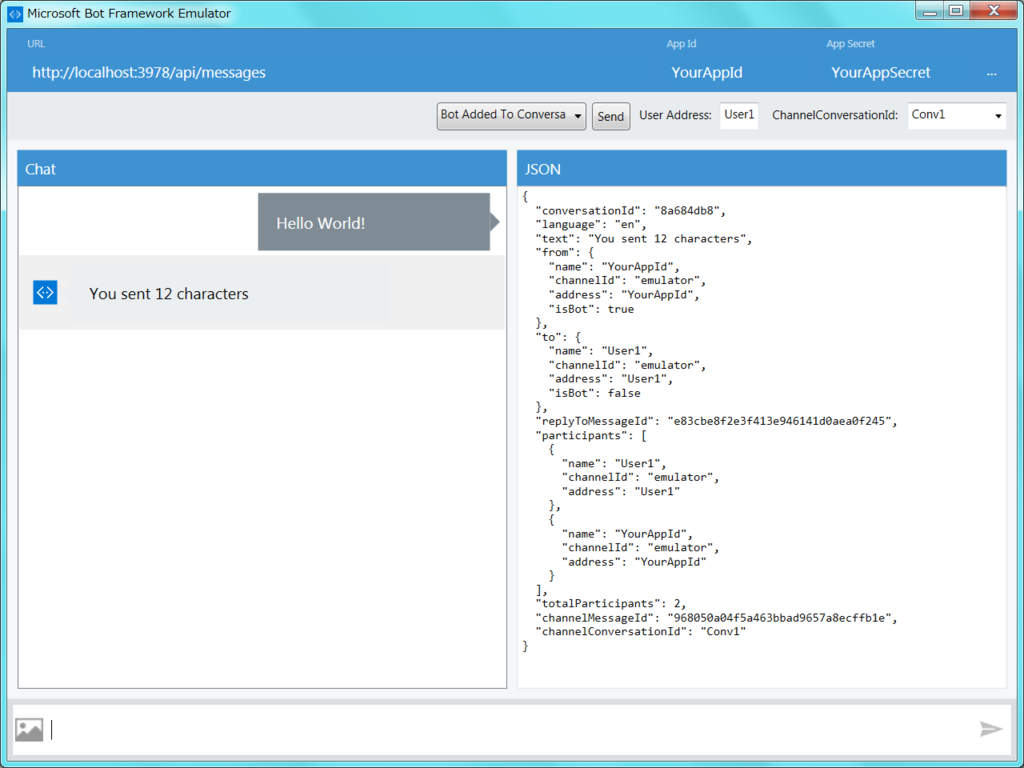Viewport: 1024px width, 768px height.
Task: Click the "totalParticipants": 2 line
Action: click(610, 603)
